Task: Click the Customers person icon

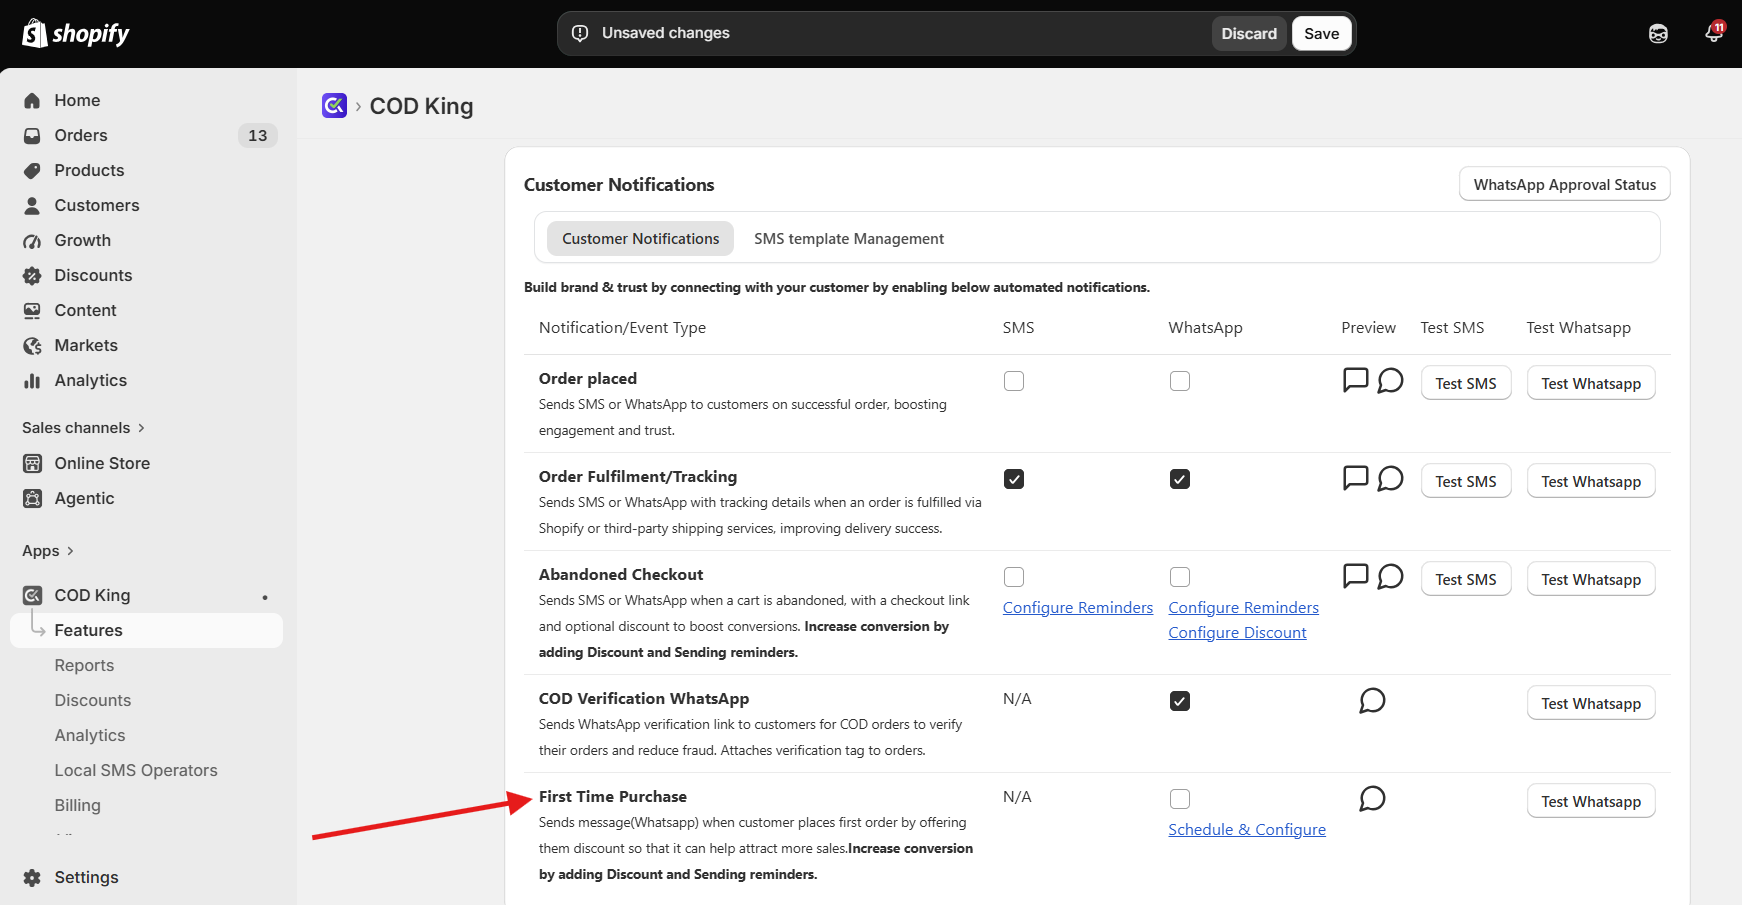Action: pos(32,205)
